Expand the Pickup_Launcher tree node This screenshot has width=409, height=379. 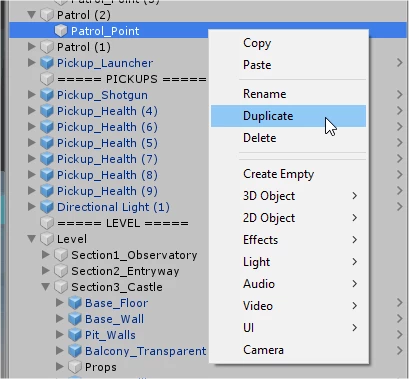(x=32, y=62)
